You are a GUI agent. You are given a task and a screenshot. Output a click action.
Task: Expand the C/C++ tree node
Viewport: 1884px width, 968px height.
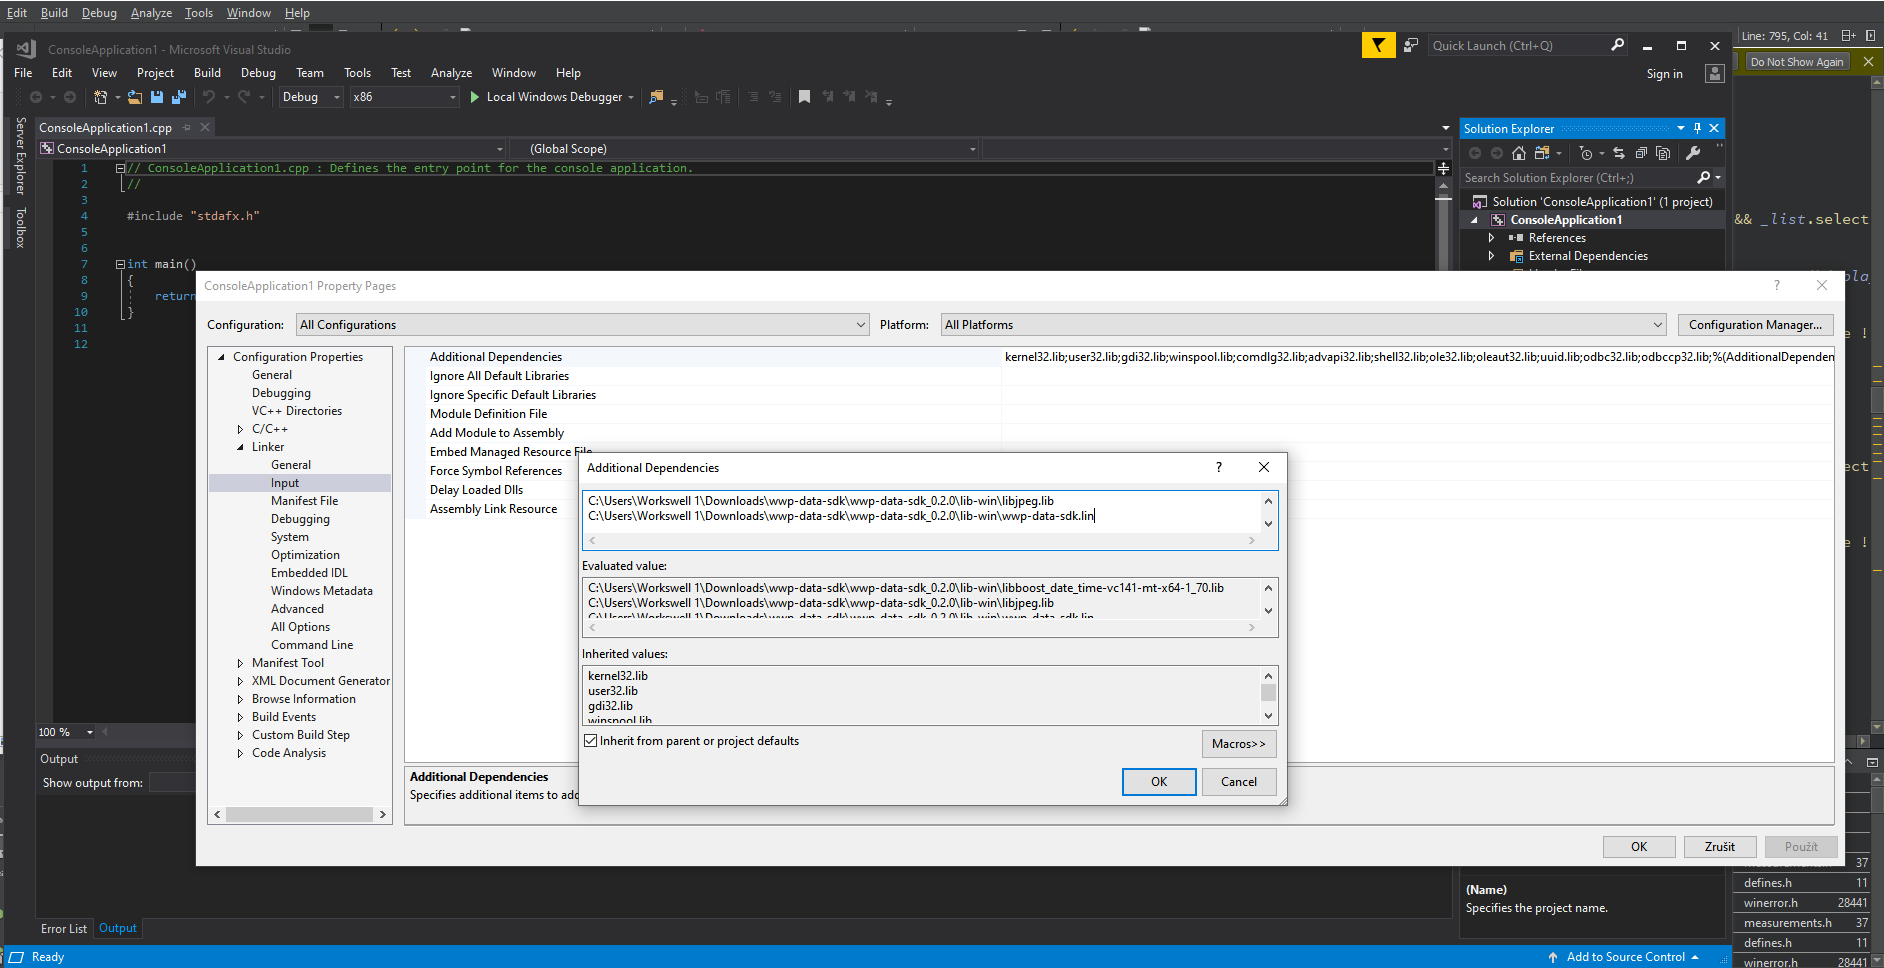tap(240, 429)
